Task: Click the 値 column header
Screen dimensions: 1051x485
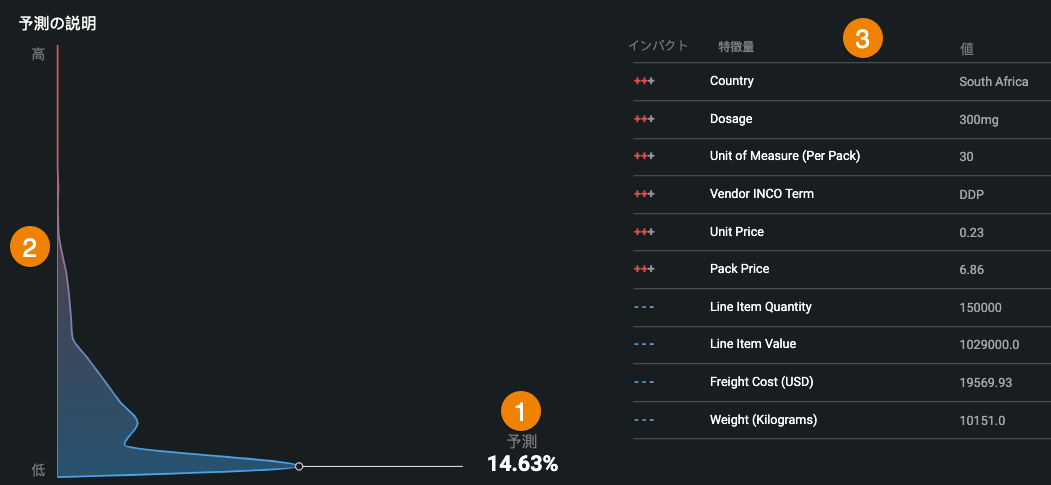Action: point(967,48)
